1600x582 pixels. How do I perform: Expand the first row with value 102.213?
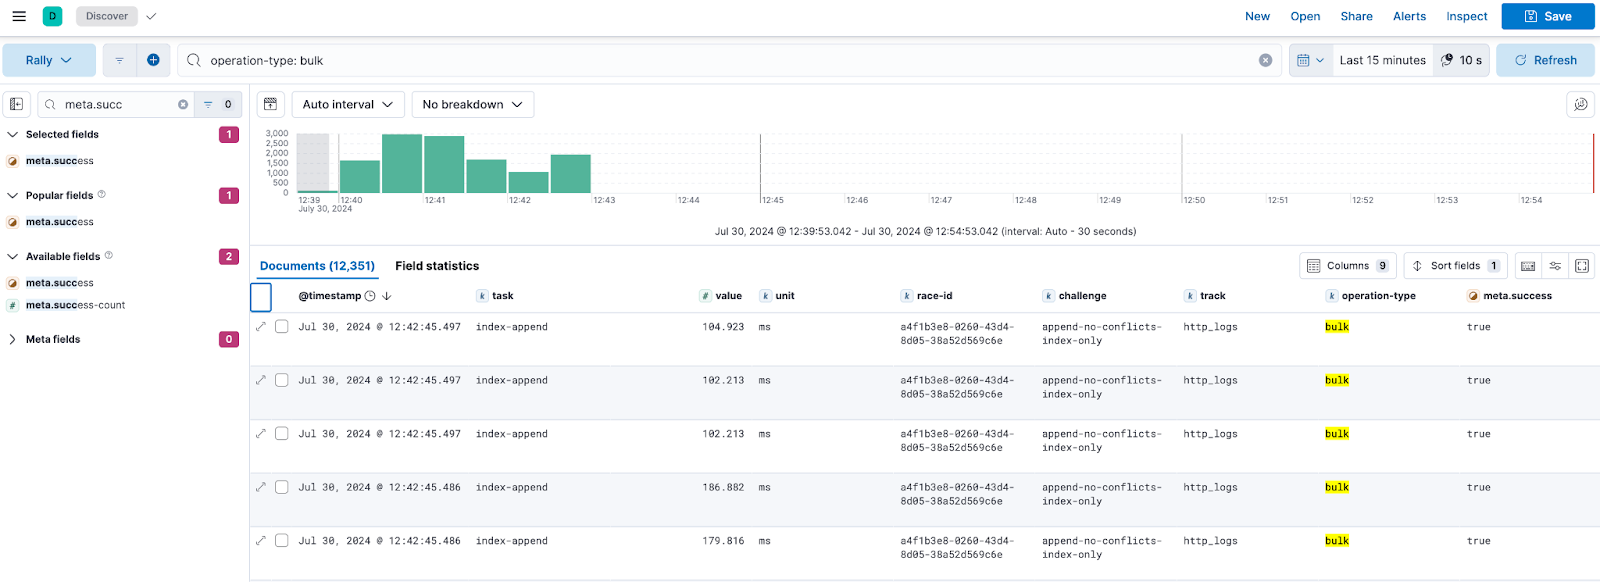261,380
